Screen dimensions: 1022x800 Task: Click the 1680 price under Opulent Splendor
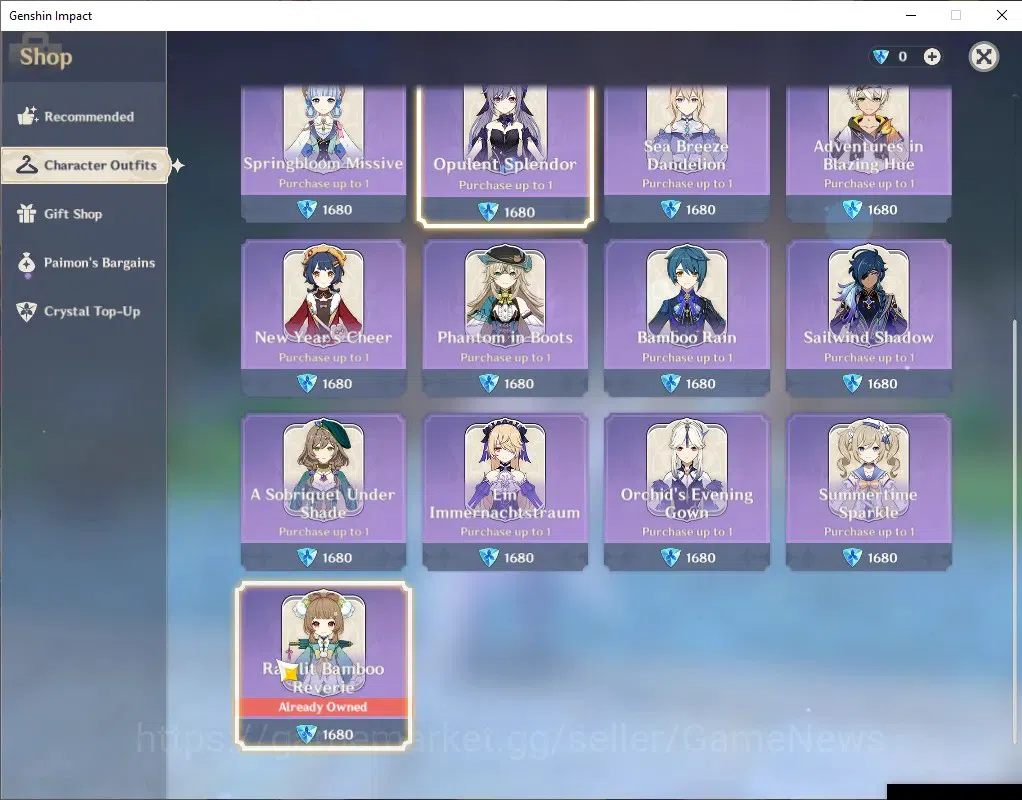tap(519, 212)
